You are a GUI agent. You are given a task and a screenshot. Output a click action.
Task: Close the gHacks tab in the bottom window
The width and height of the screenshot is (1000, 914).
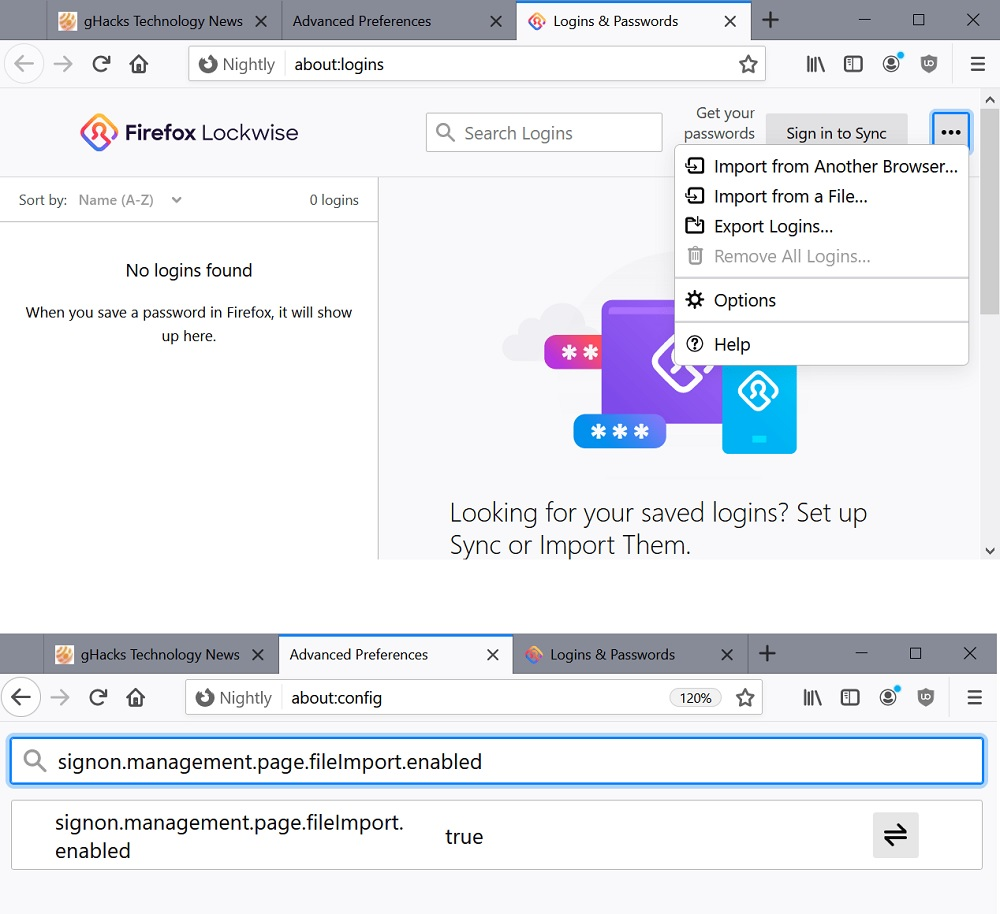click(x=258, y=654)
